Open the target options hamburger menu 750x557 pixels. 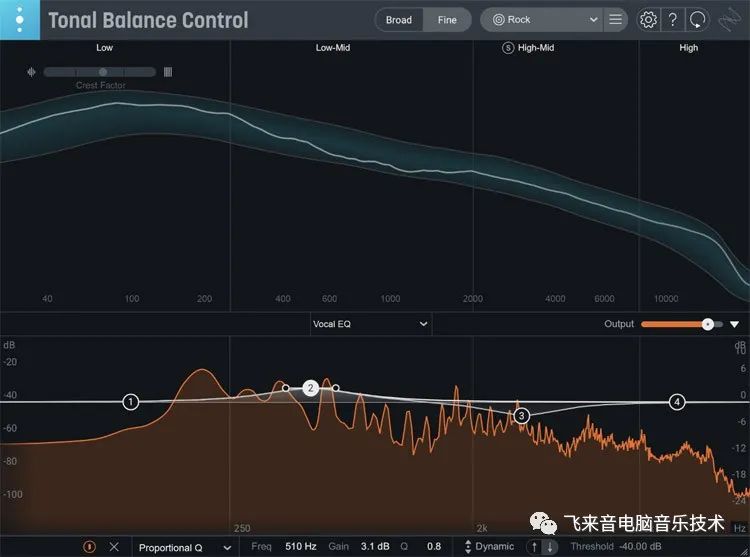click(616, 20)
